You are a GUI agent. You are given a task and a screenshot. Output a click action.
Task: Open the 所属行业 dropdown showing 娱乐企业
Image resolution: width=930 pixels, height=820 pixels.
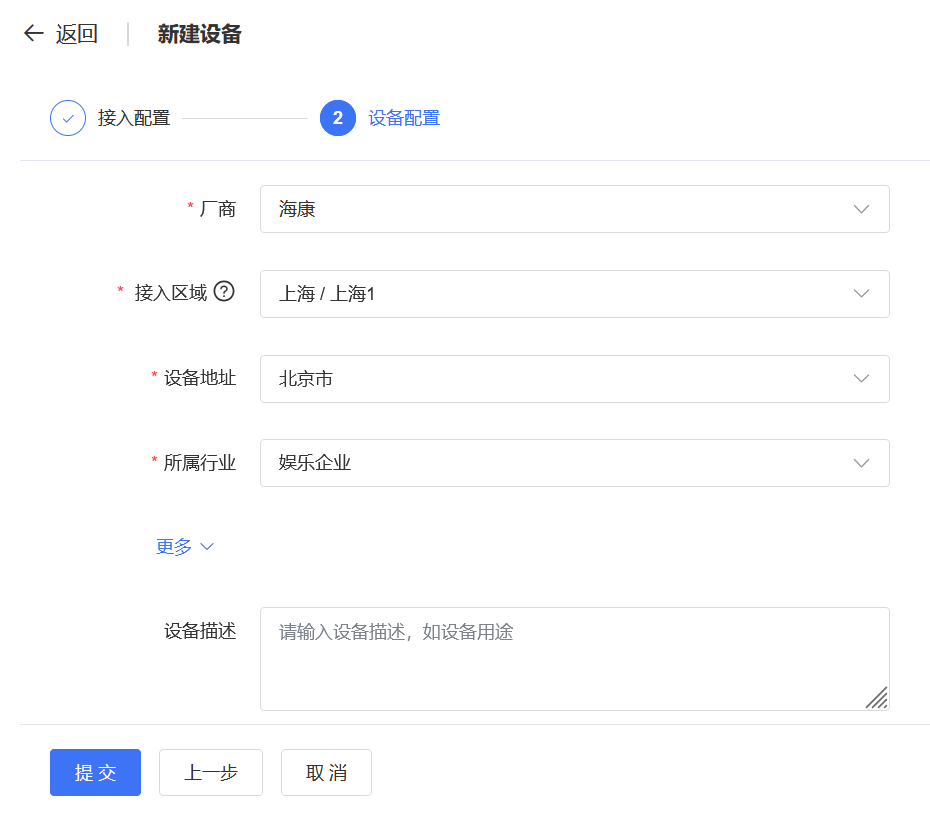(x=560, y=463)
